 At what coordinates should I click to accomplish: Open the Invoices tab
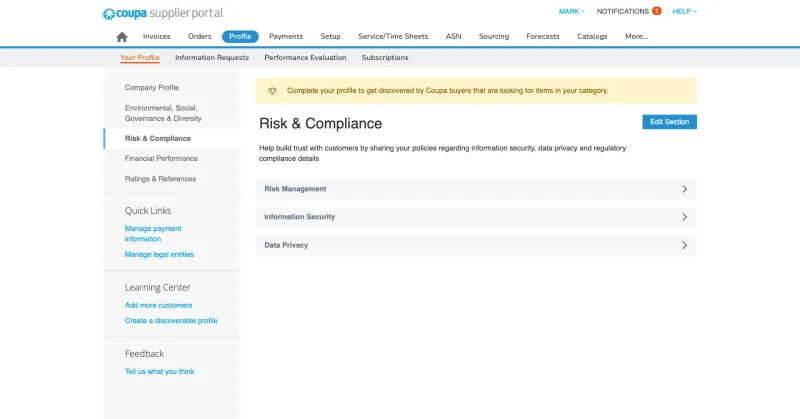156,36
